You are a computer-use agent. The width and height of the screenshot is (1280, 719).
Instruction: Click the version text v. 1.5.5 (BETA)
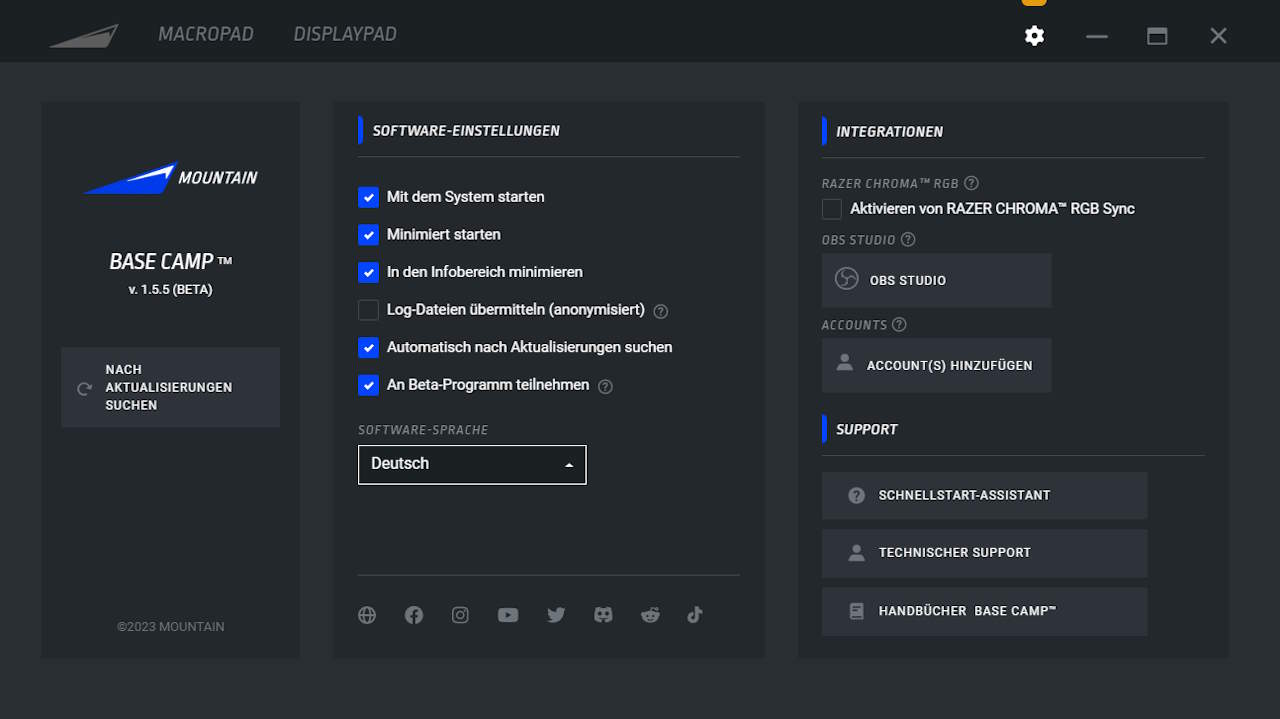click(x=170, y=290)
